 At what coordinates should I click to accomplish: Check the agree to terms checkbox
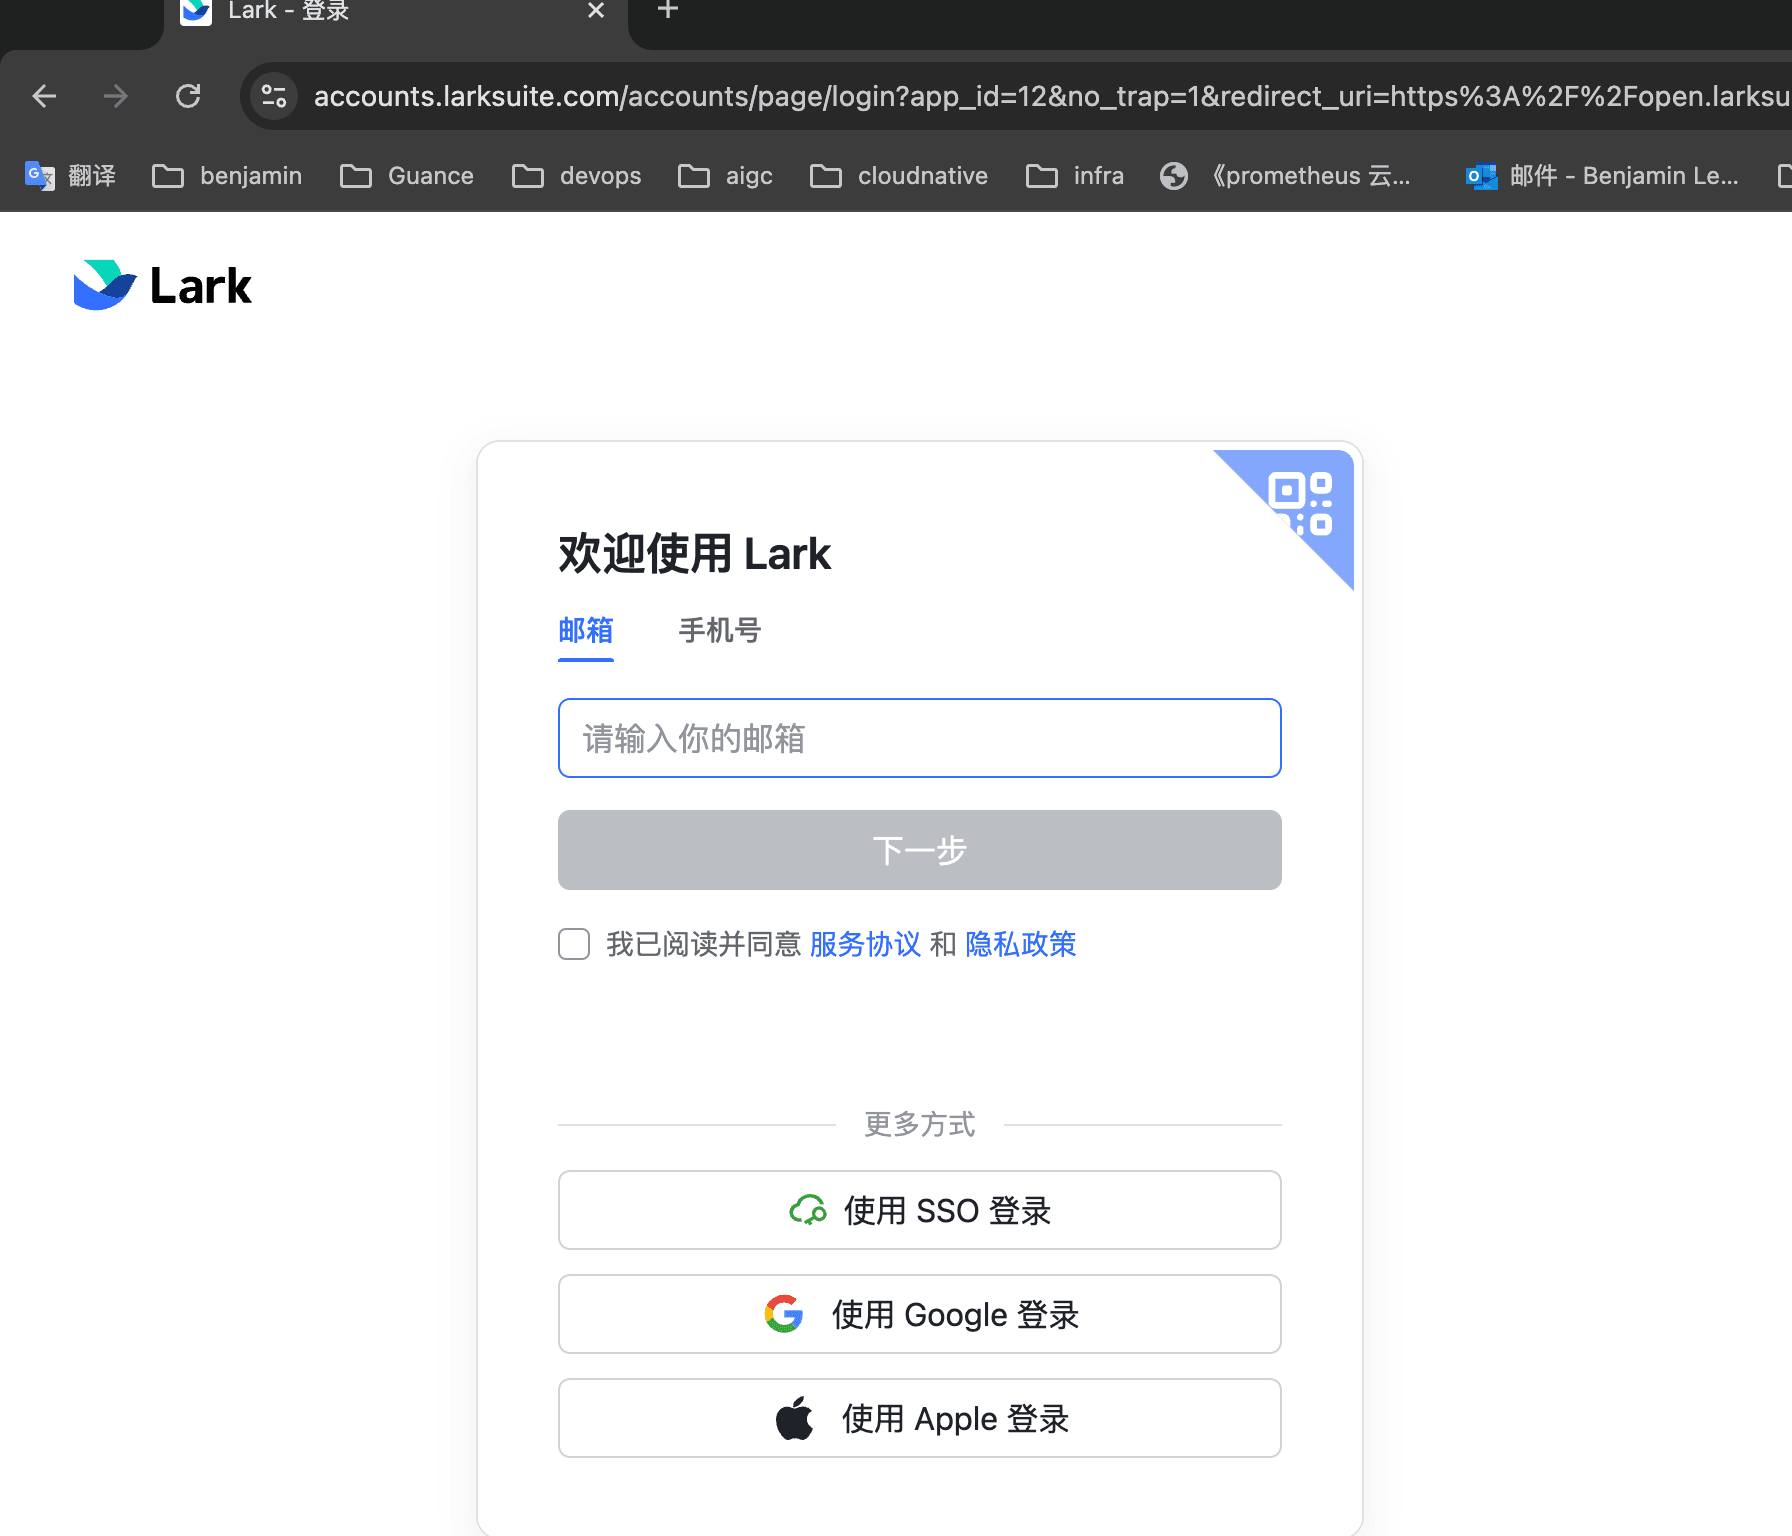coord(574,944)
